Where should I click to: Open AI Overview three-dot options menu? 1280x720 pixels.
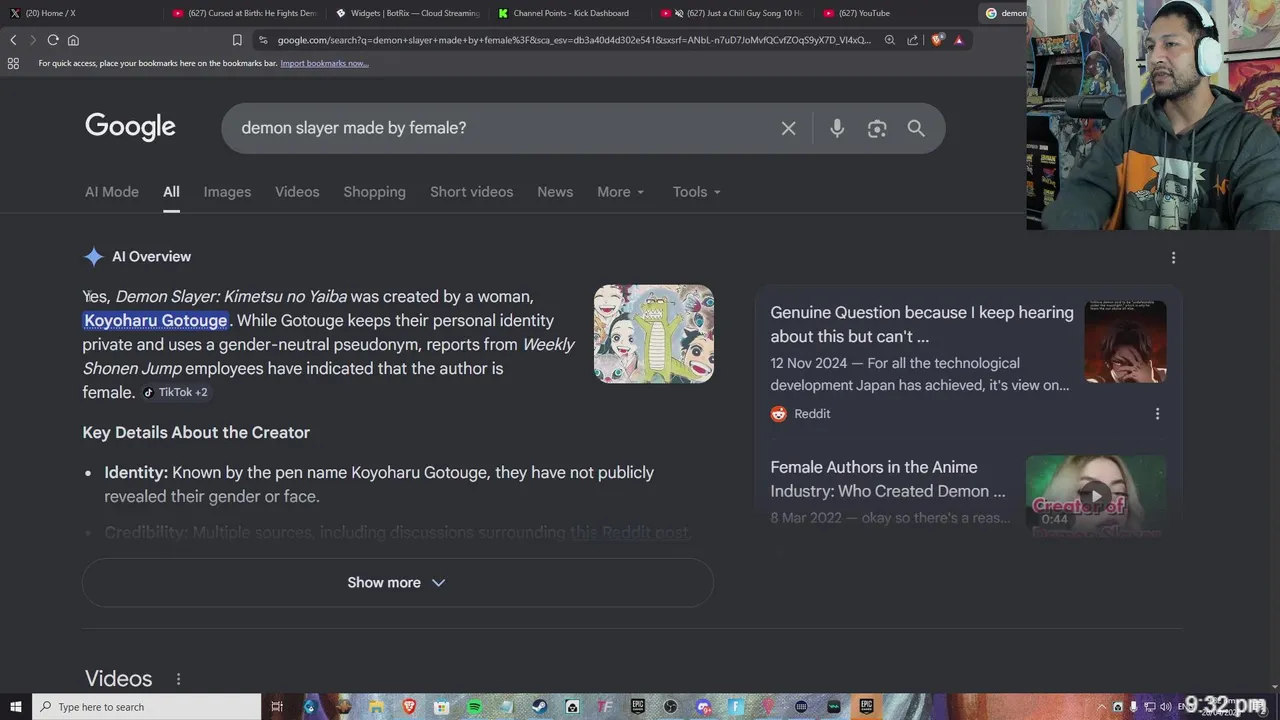tap(1173, 257)
